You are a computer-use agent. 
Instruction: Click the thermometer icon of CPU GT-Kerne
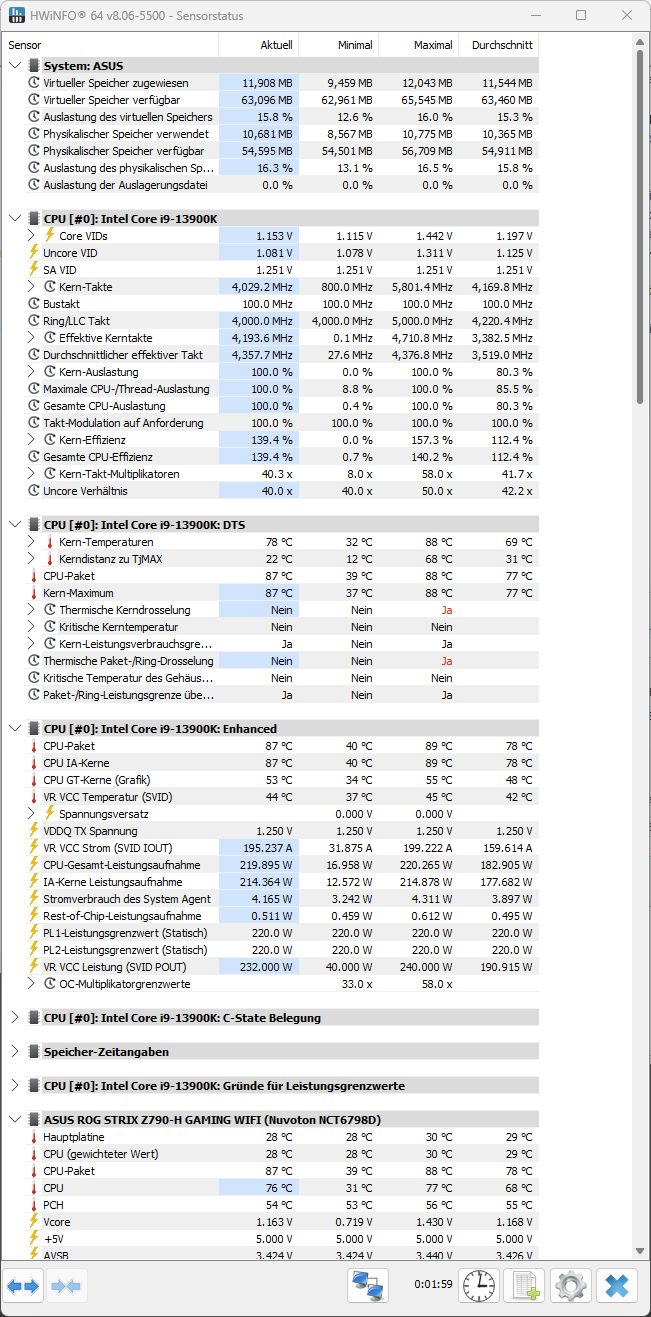34,780
